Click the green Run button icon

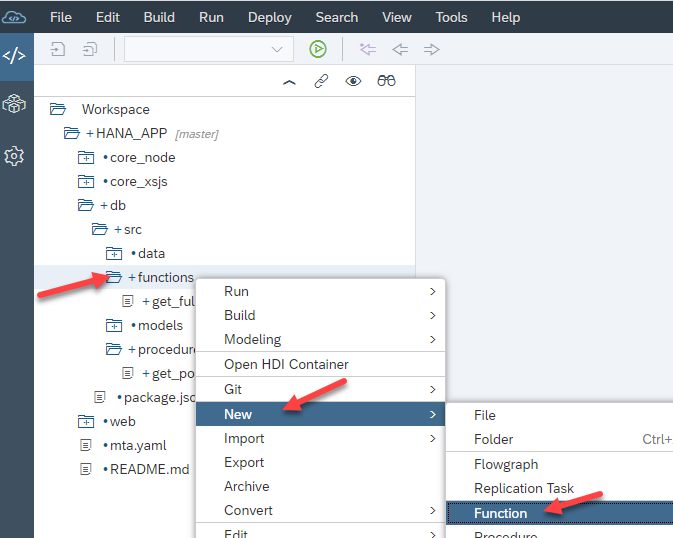tap(318, 49)
